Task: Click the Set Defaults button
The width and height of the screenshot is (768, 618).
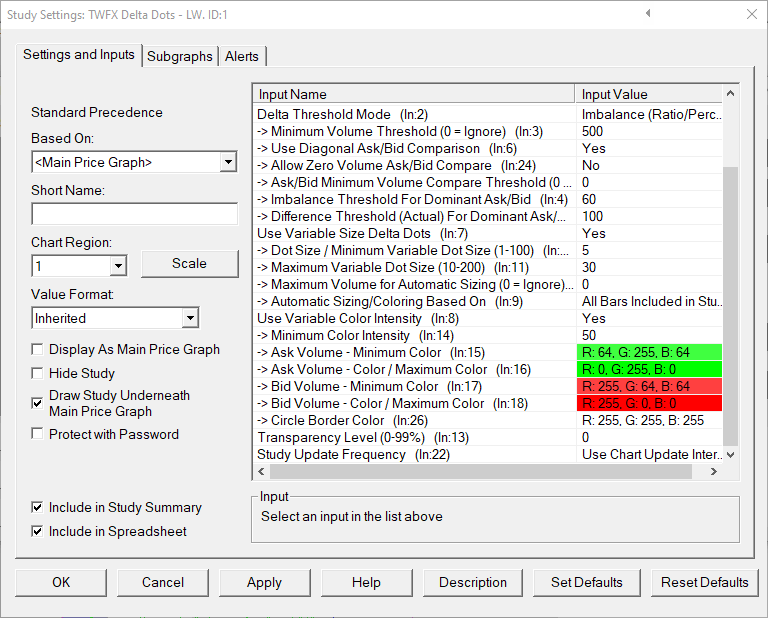Action: point(587,582)
